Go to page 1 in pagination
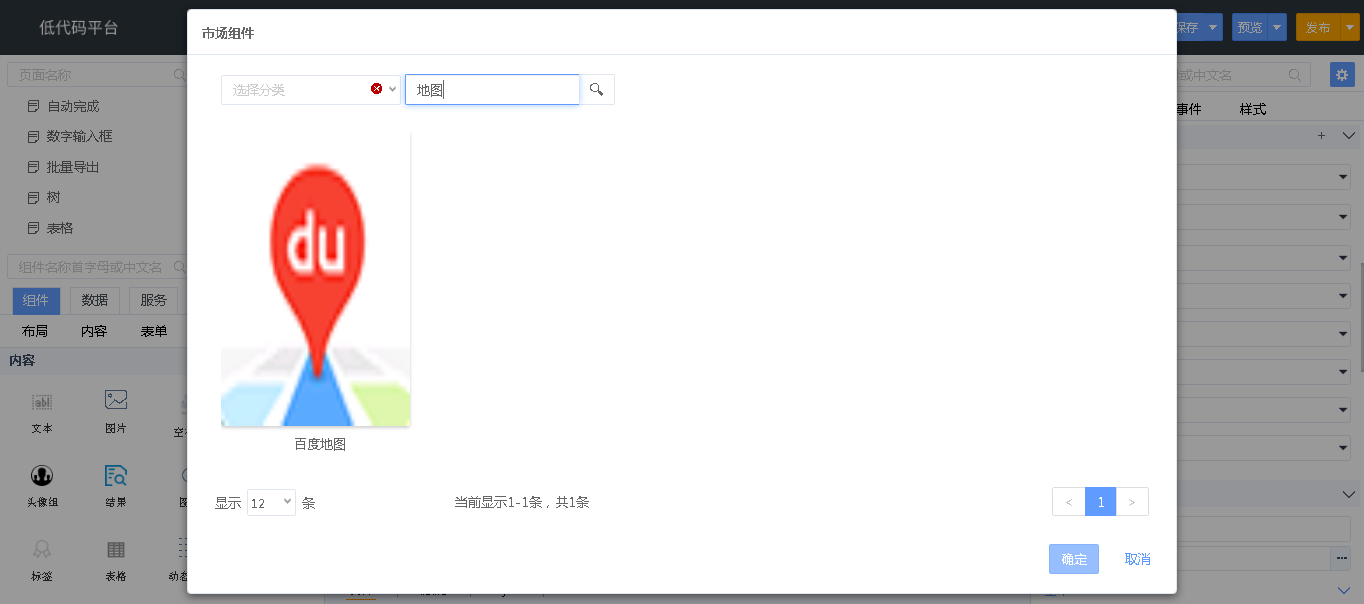 click(x=1100, y=502)
